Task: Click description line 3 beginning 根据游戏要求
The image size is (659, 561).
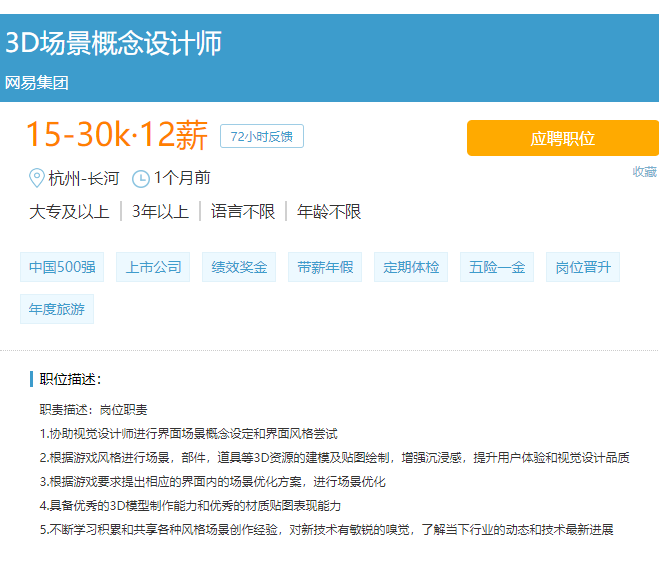Action: (x=213, y=482)
